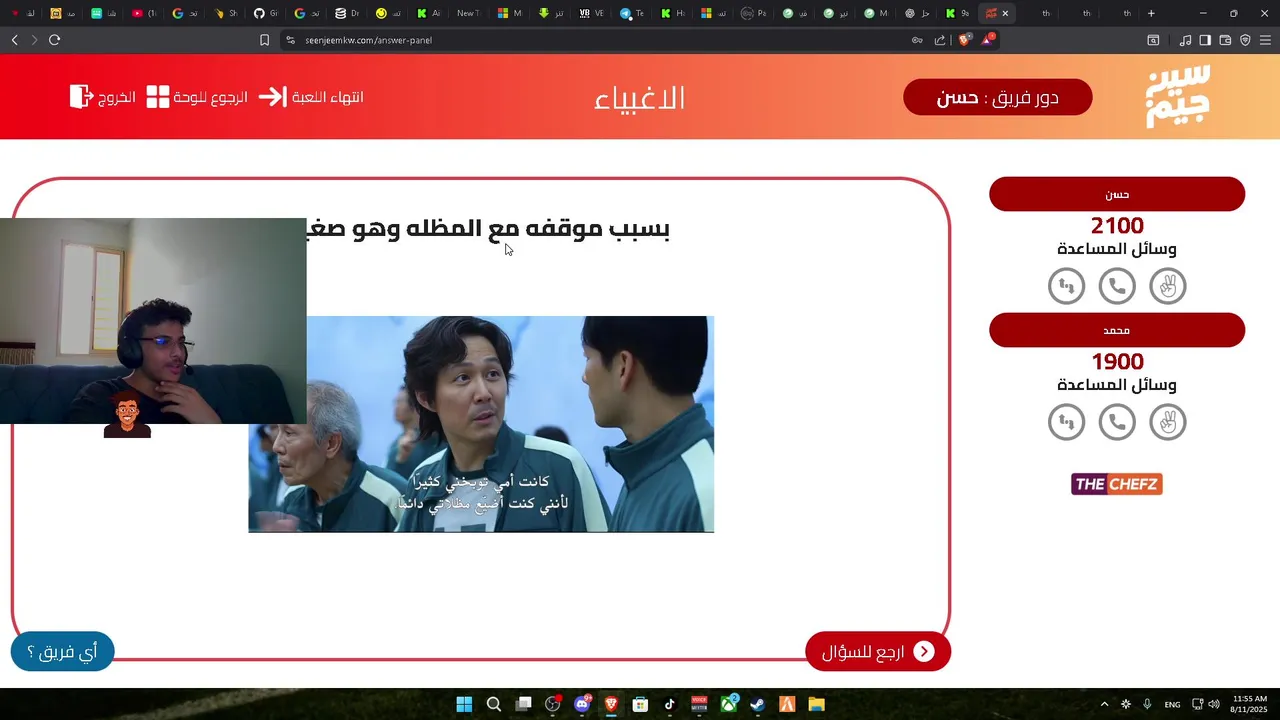Open Xbox app from the taskbar
Viewport: 1280px width, 720px height.
pos(729,704)
